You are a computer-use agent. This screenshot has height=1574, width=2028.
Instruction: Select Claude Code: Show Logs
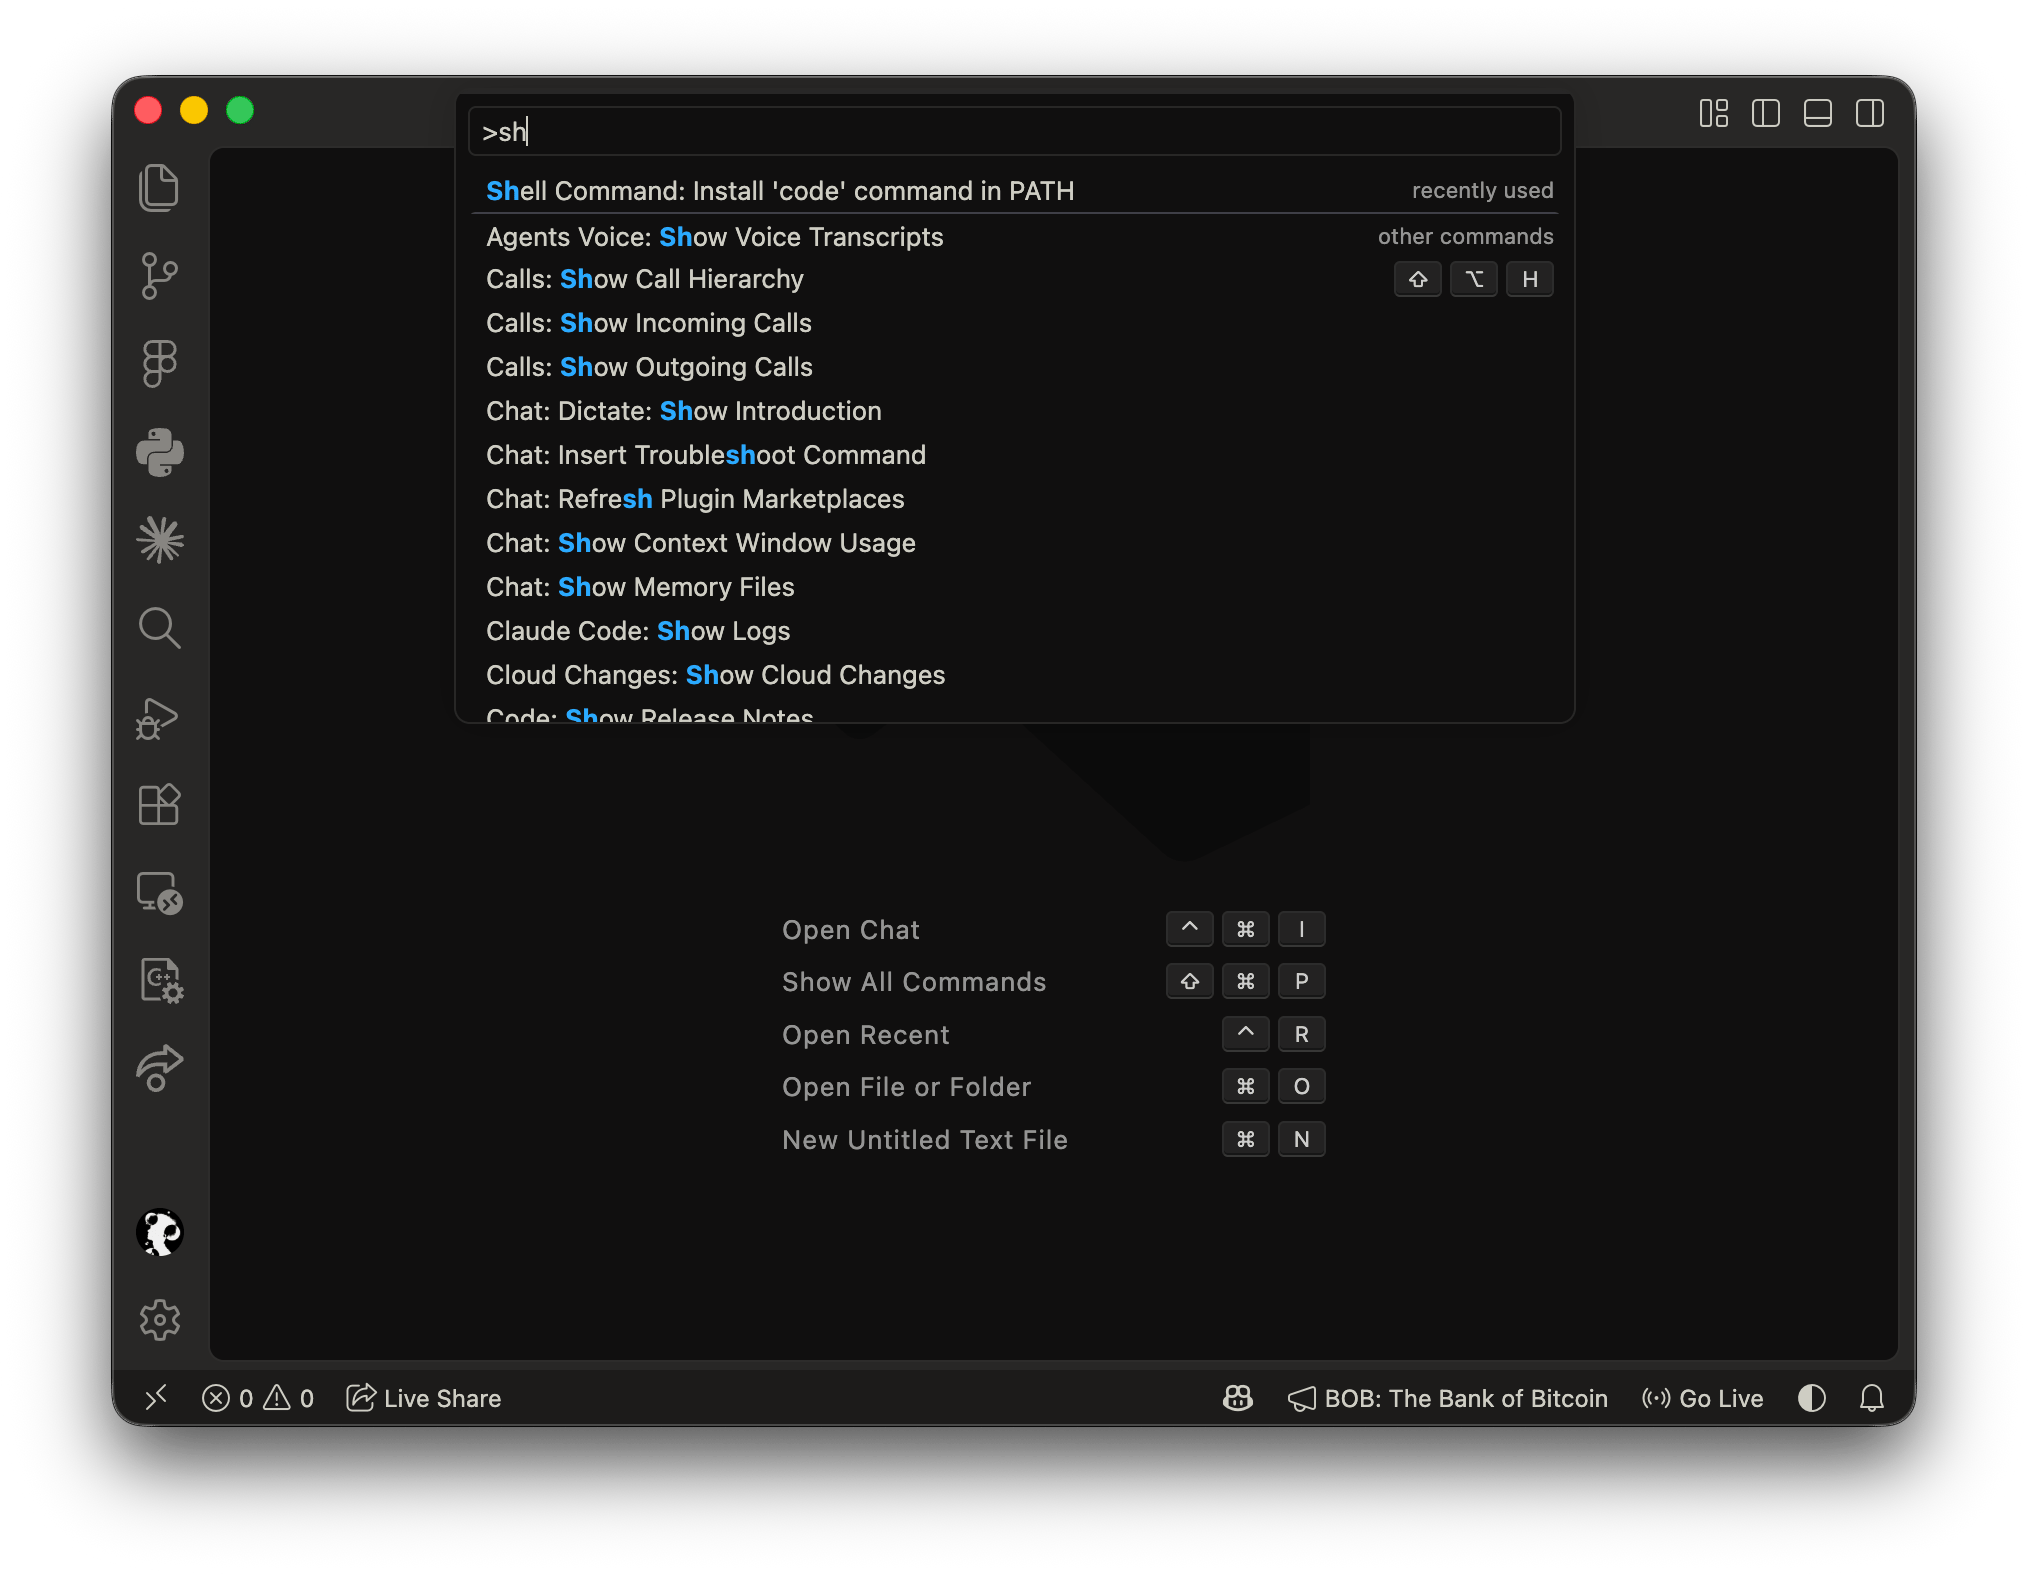coord(1015,631)
